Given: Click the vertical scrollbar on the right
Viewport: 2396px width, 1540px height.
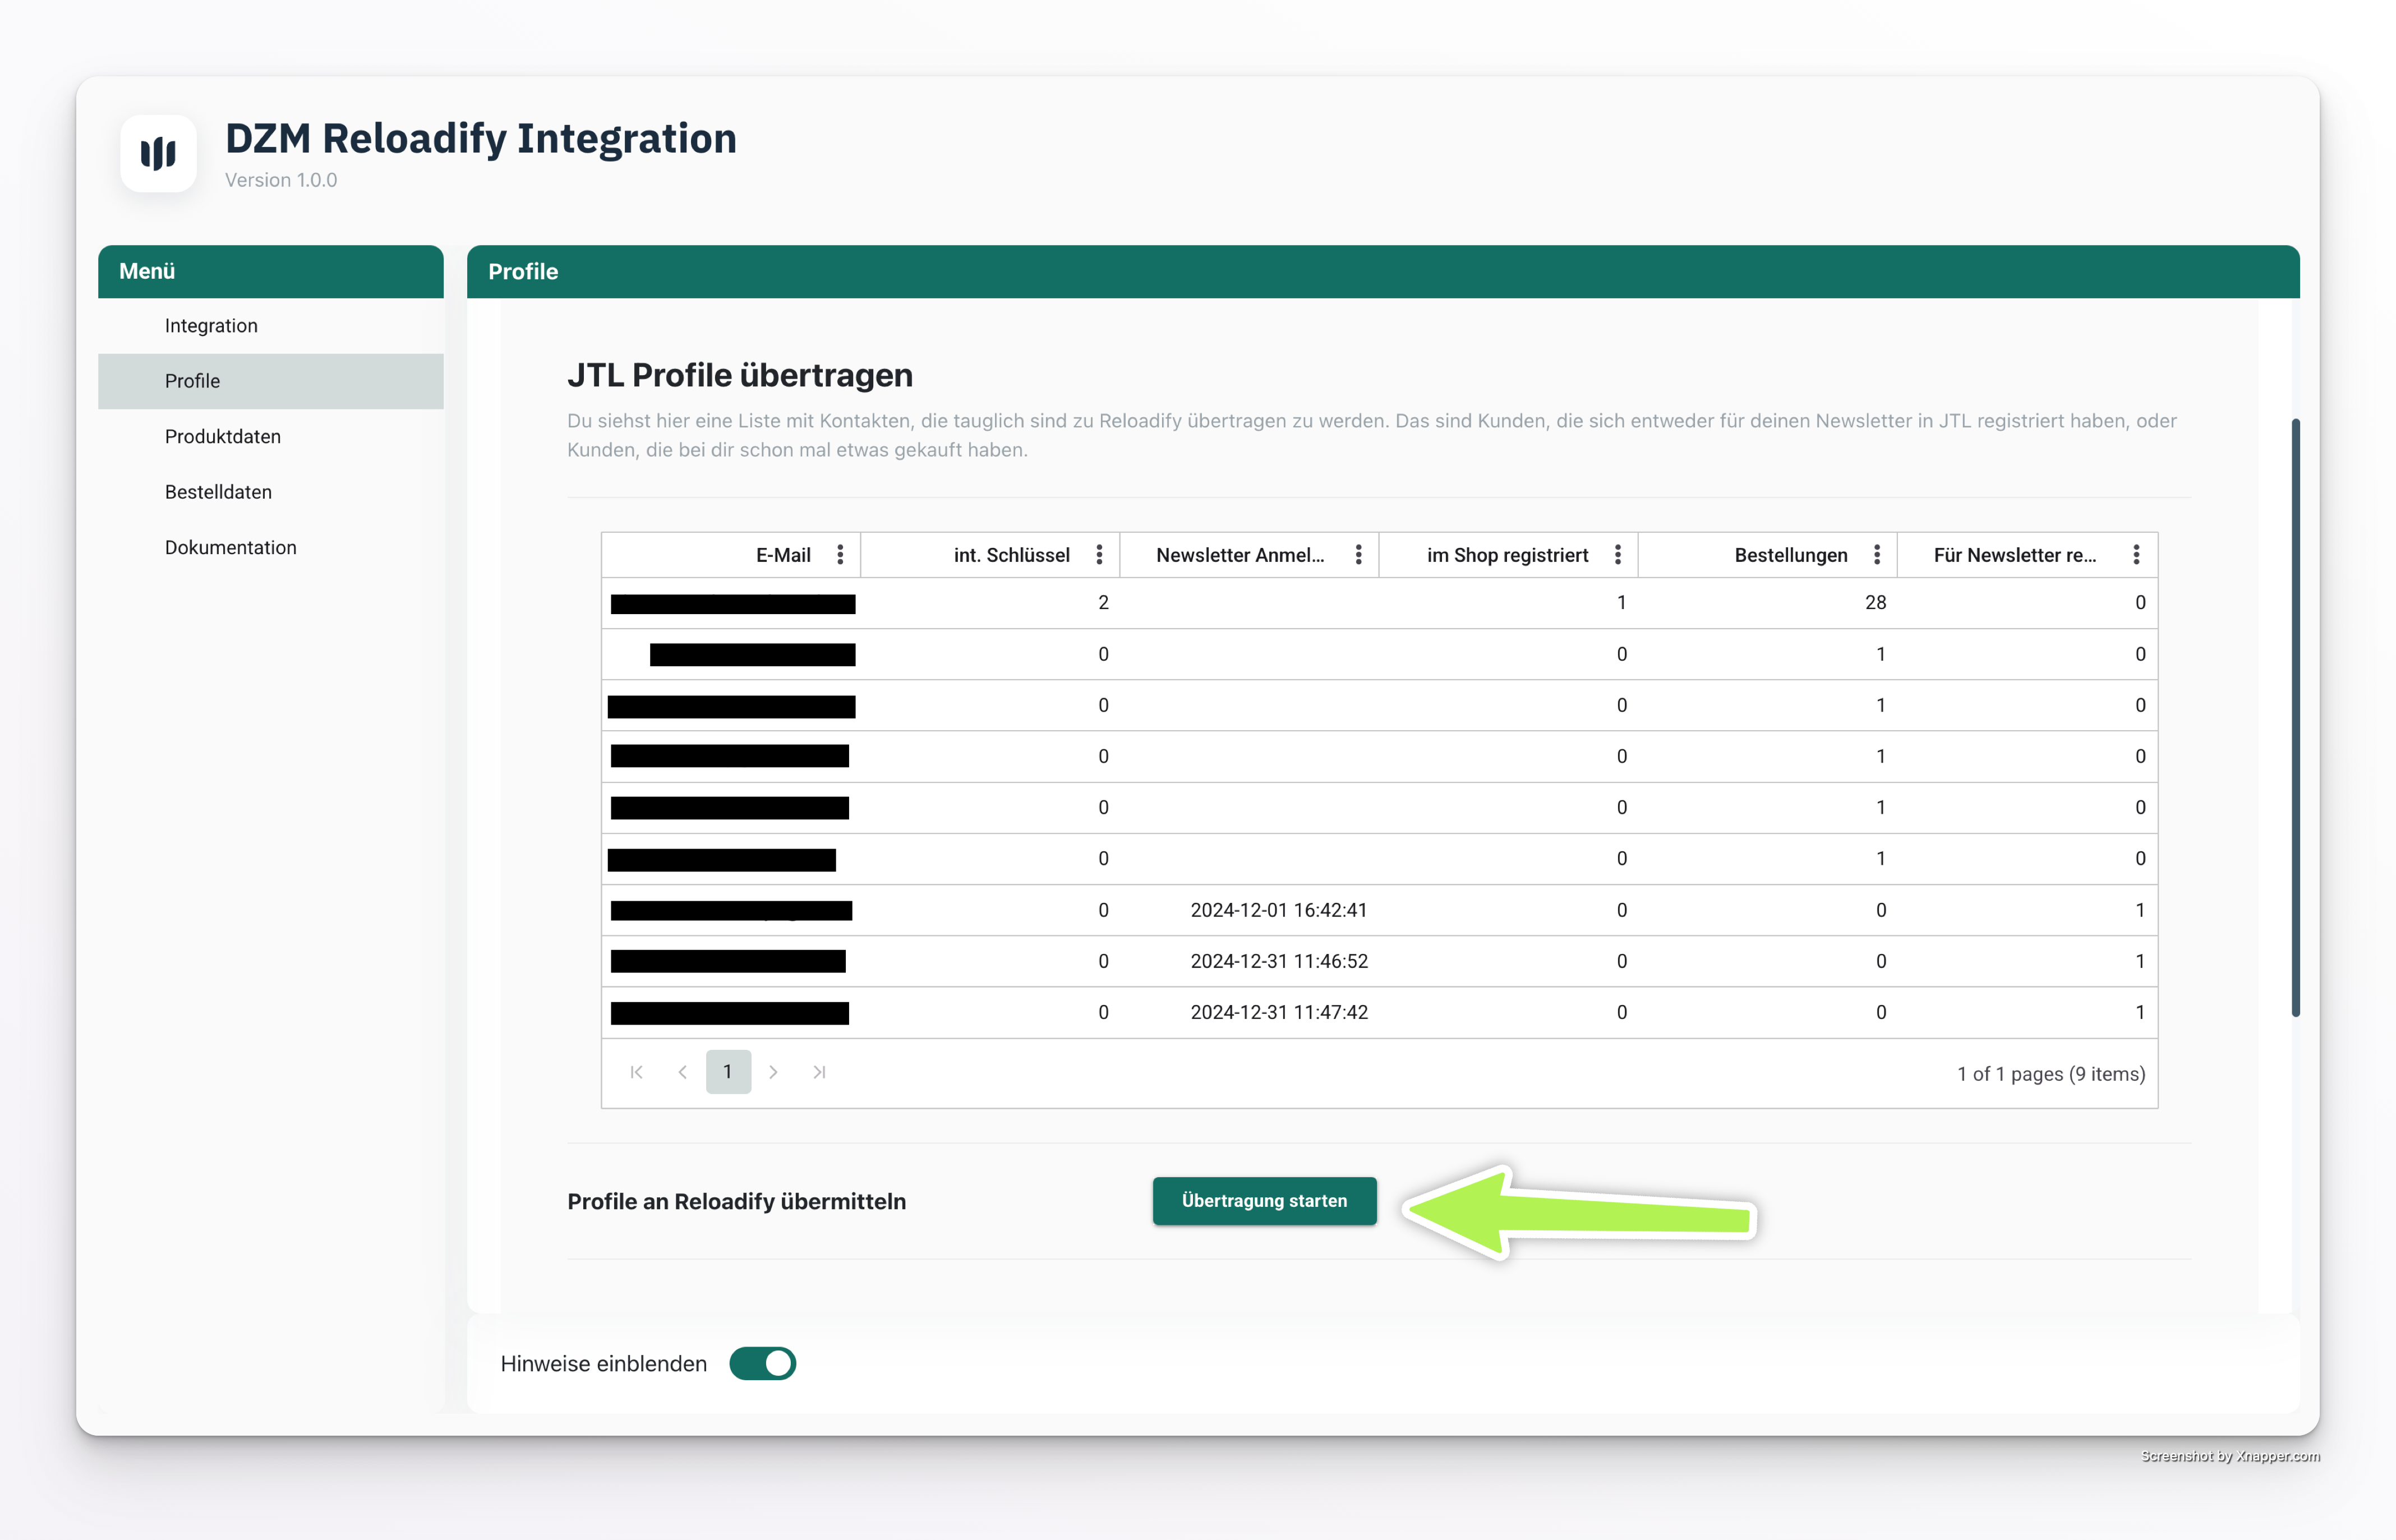Looking at the screenshot, I should [2295, 717].
